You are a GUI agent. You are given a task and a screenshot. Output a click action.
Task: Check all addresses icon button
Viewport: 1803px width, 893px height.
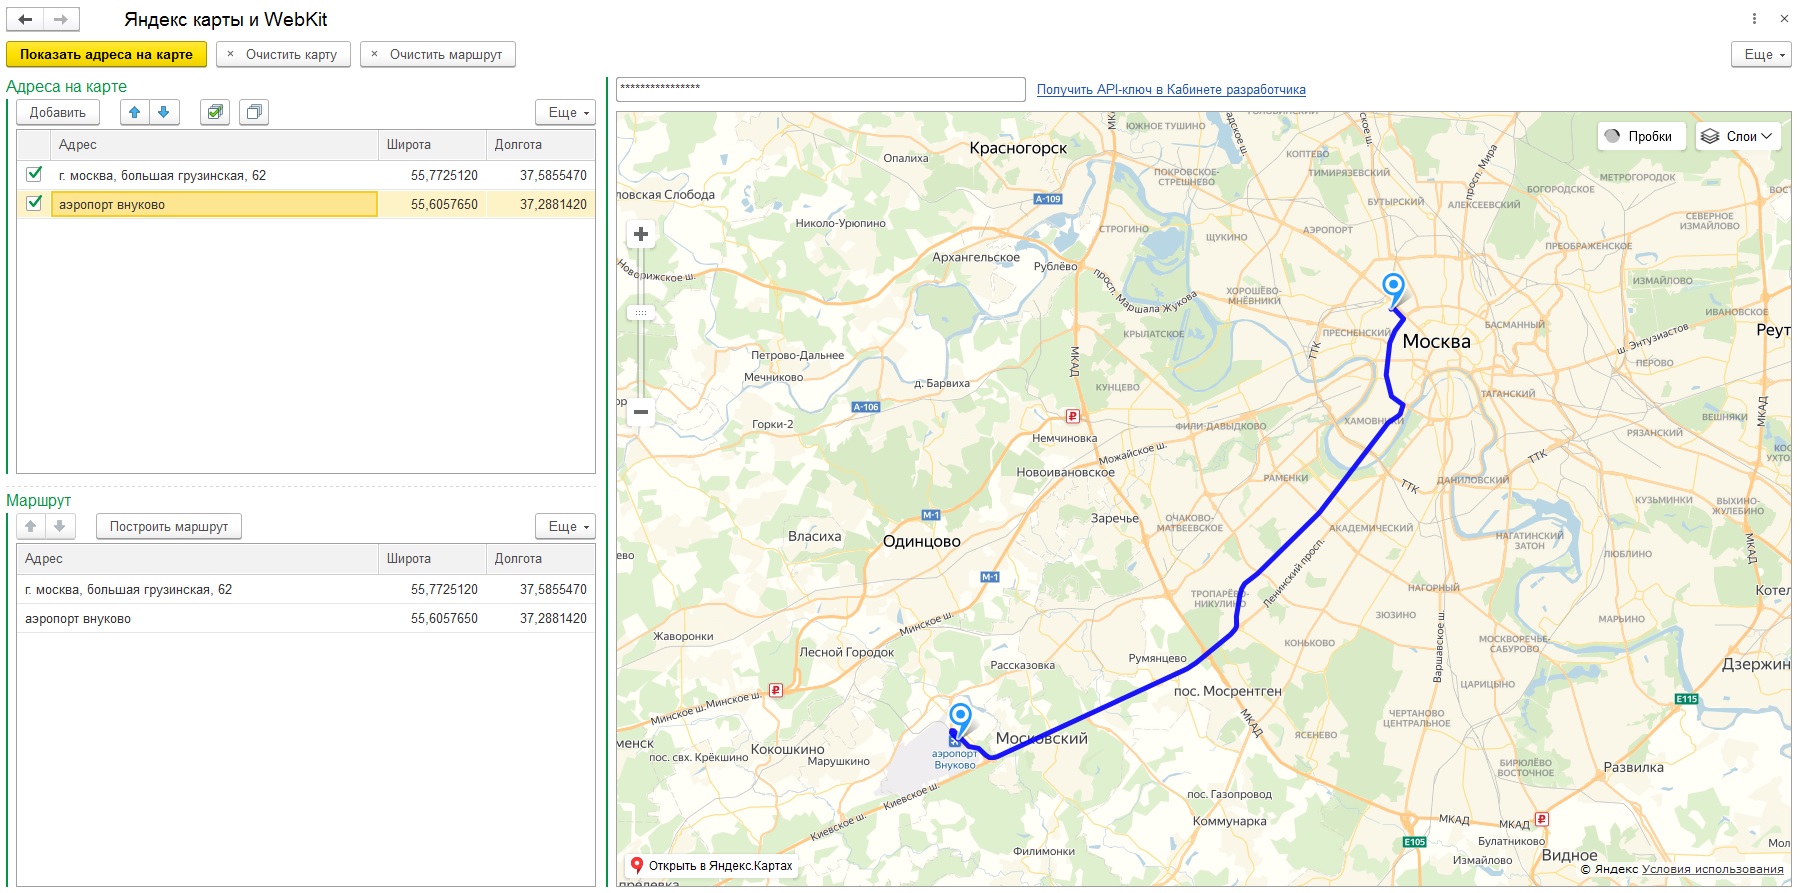(215, 112)
